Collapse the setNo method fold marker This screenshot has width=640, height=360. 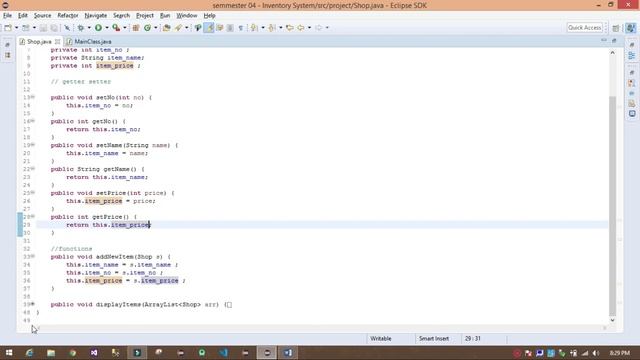click(x=33, y=97)
